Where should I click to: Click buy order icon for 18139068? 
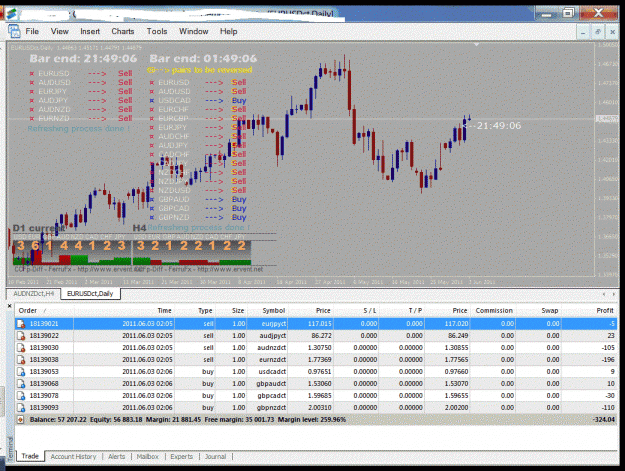21,384
